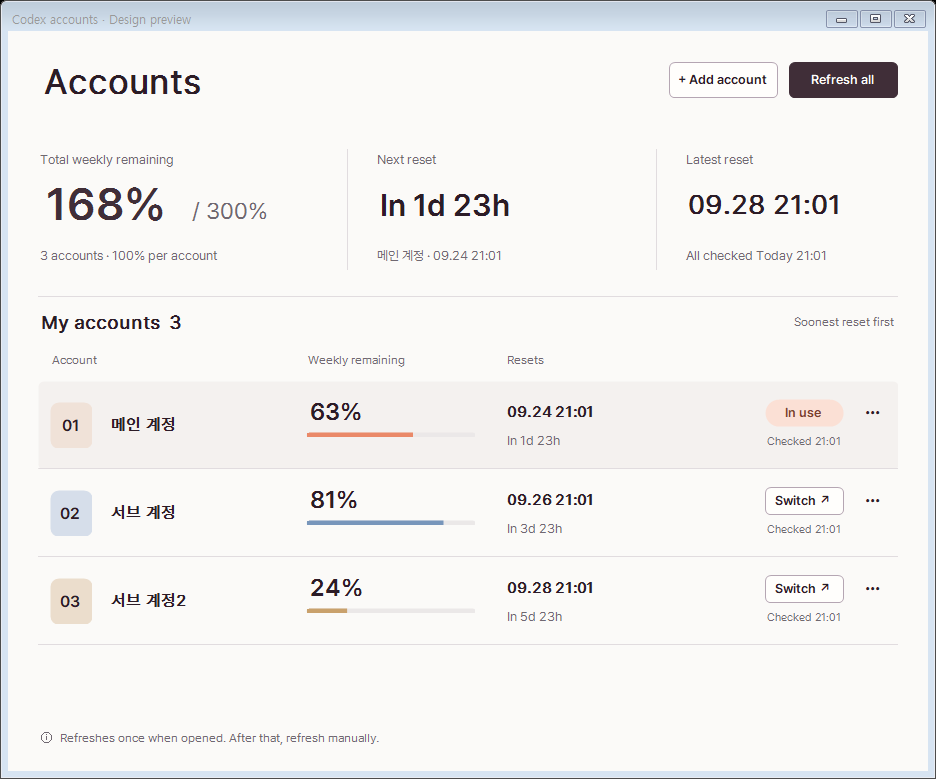This screenshot has width=936, height=779.
Task: Click the 24% weekly remaining value
Action: click(x=336, y=588)
